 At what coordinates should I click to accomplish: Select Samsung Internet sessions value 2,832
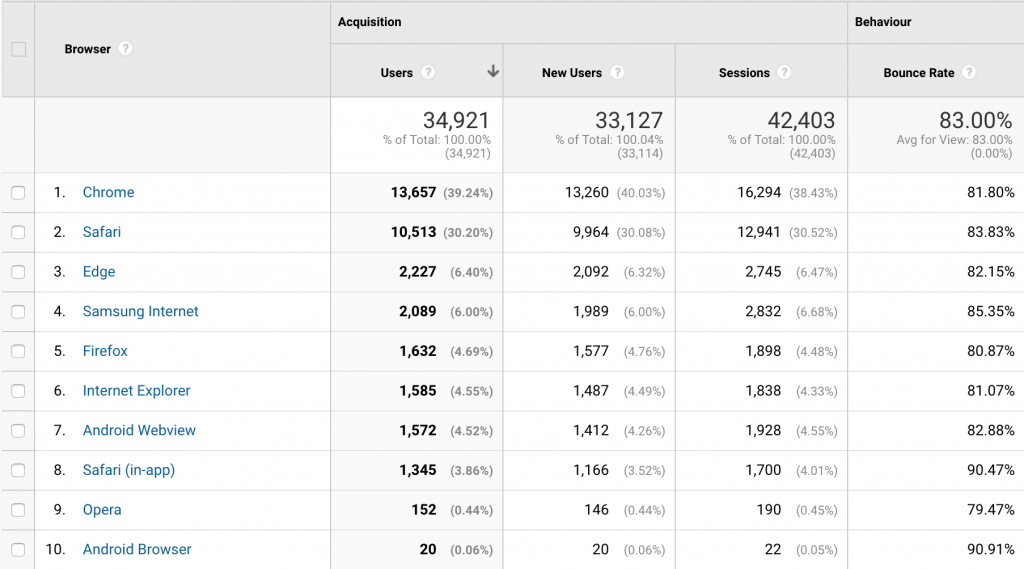pos(763,312)
